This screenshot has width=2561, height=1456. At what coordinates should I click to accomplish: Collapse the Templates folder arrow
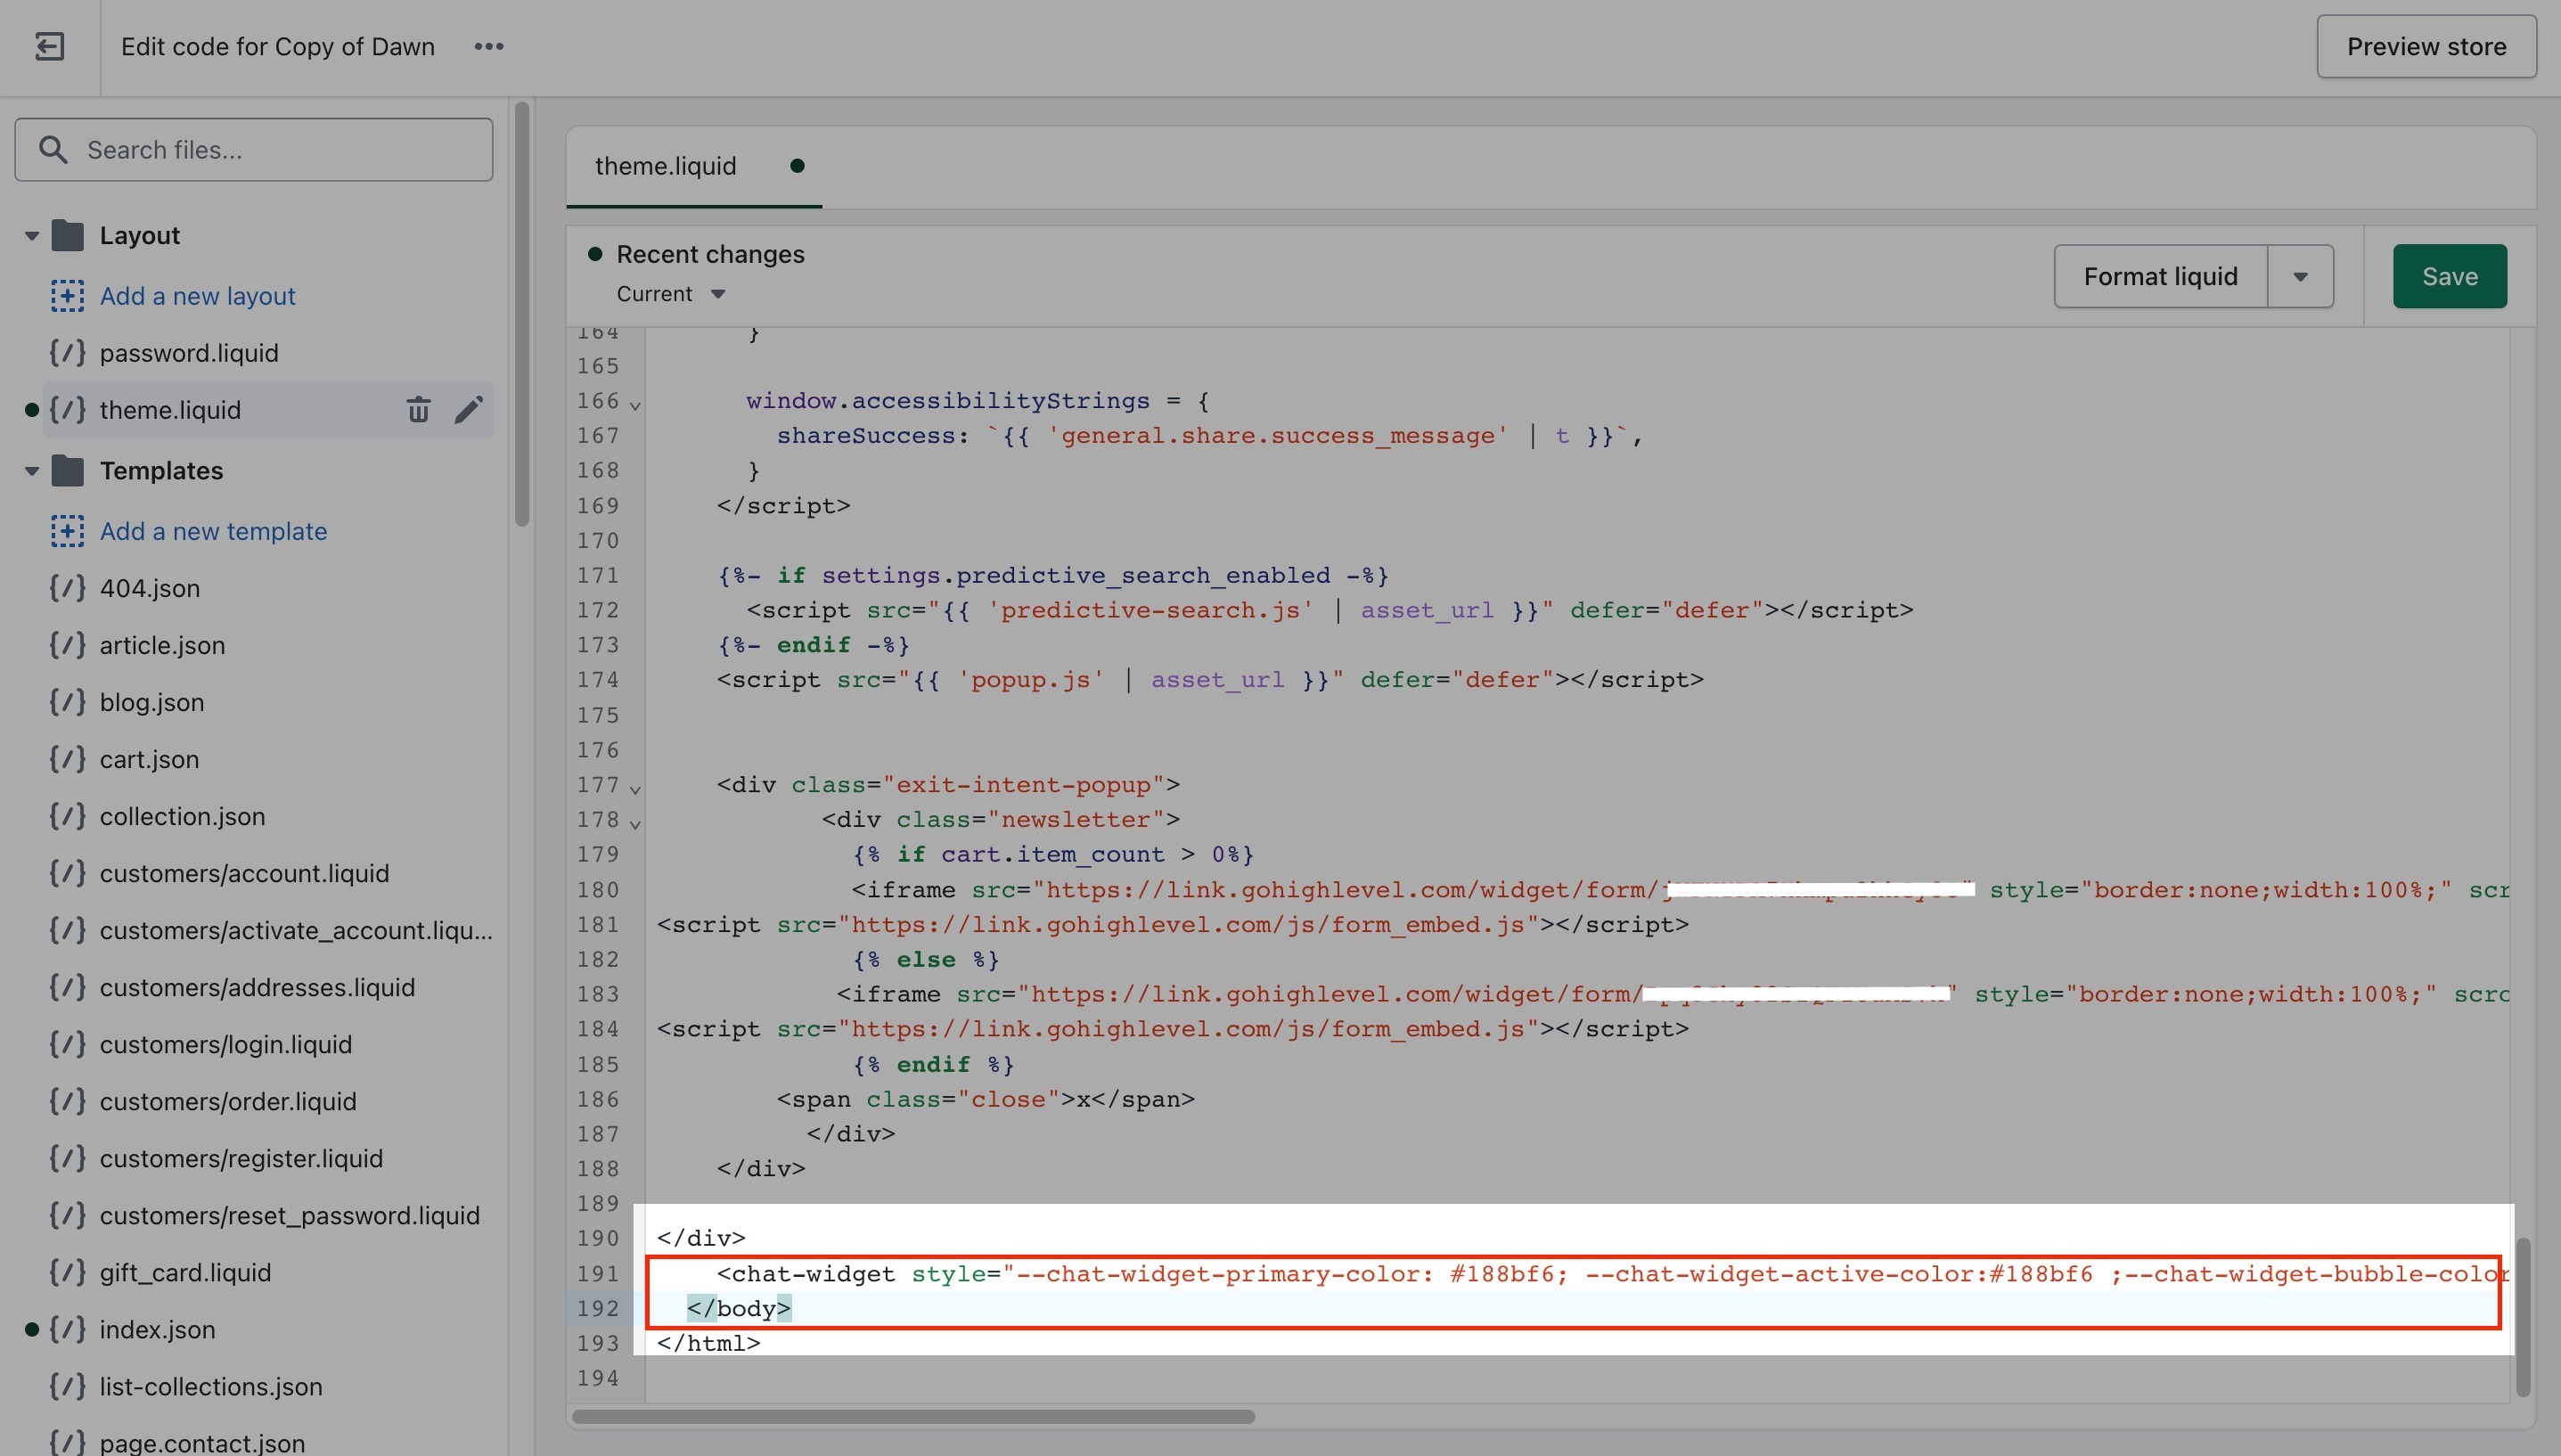31,471
